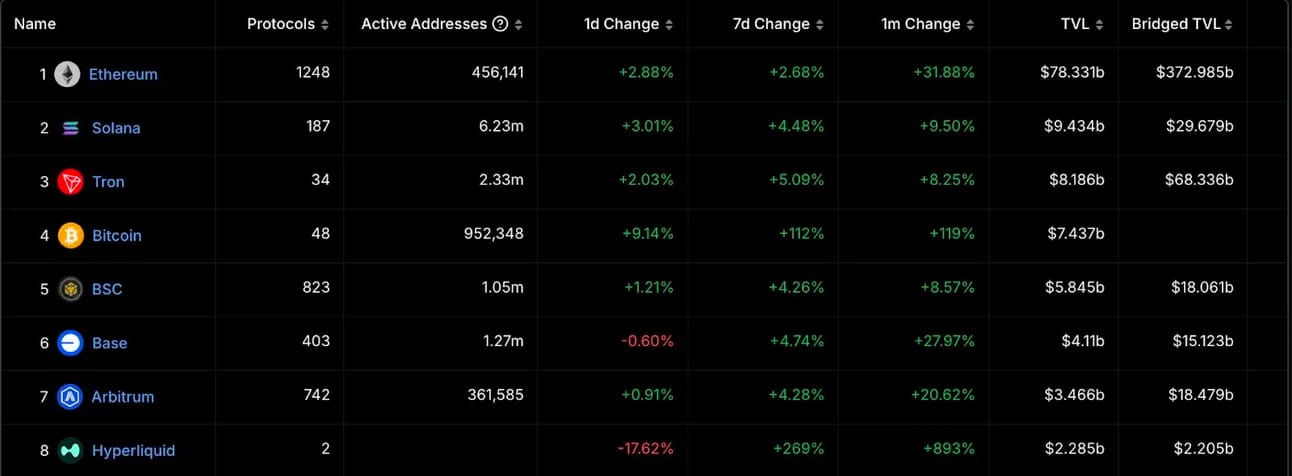
Task: Open the Hyperliquid chain link
Action: [x=133, y=451]
